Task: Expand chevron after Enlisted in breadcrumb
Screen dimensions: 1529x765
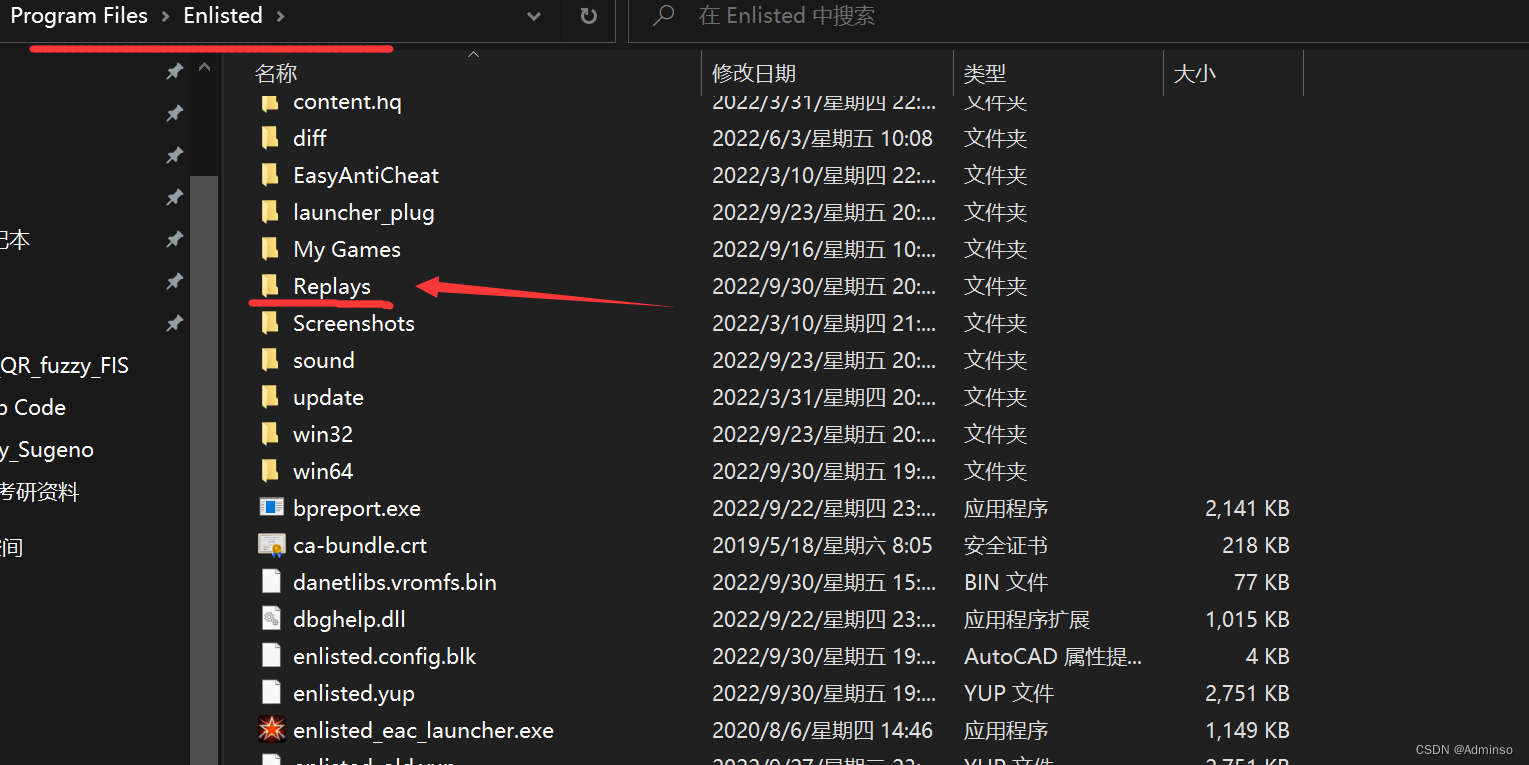Action: 280,16
